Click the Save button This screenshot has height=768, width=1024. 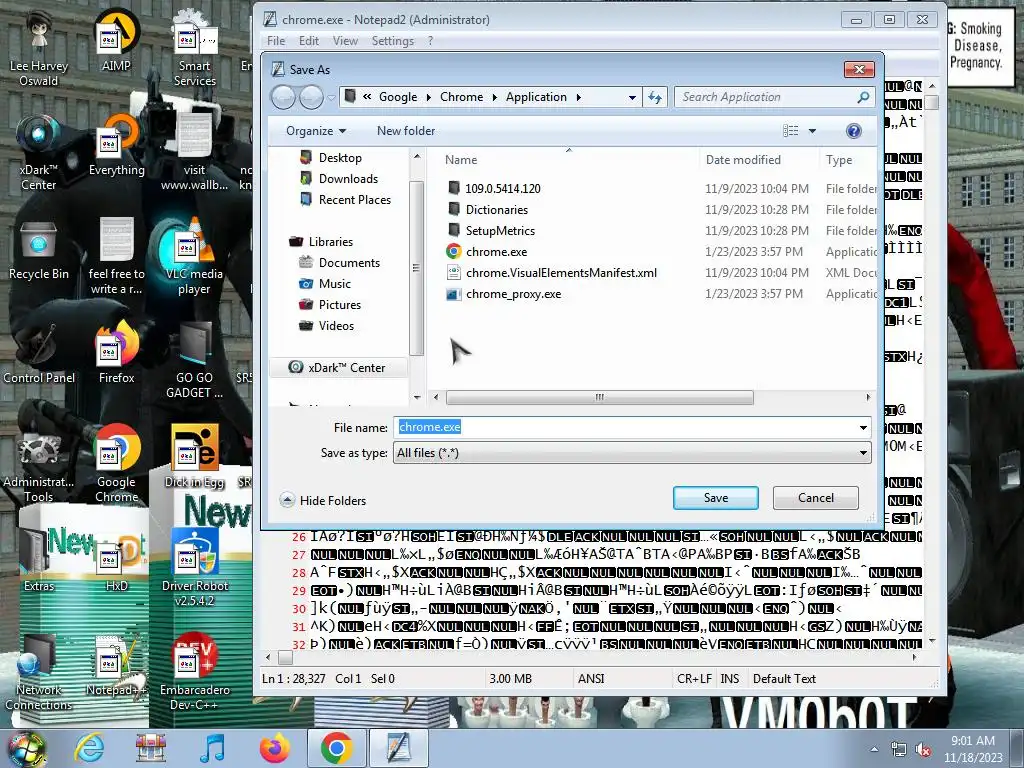pyautogui.click(x=716, y=498)
